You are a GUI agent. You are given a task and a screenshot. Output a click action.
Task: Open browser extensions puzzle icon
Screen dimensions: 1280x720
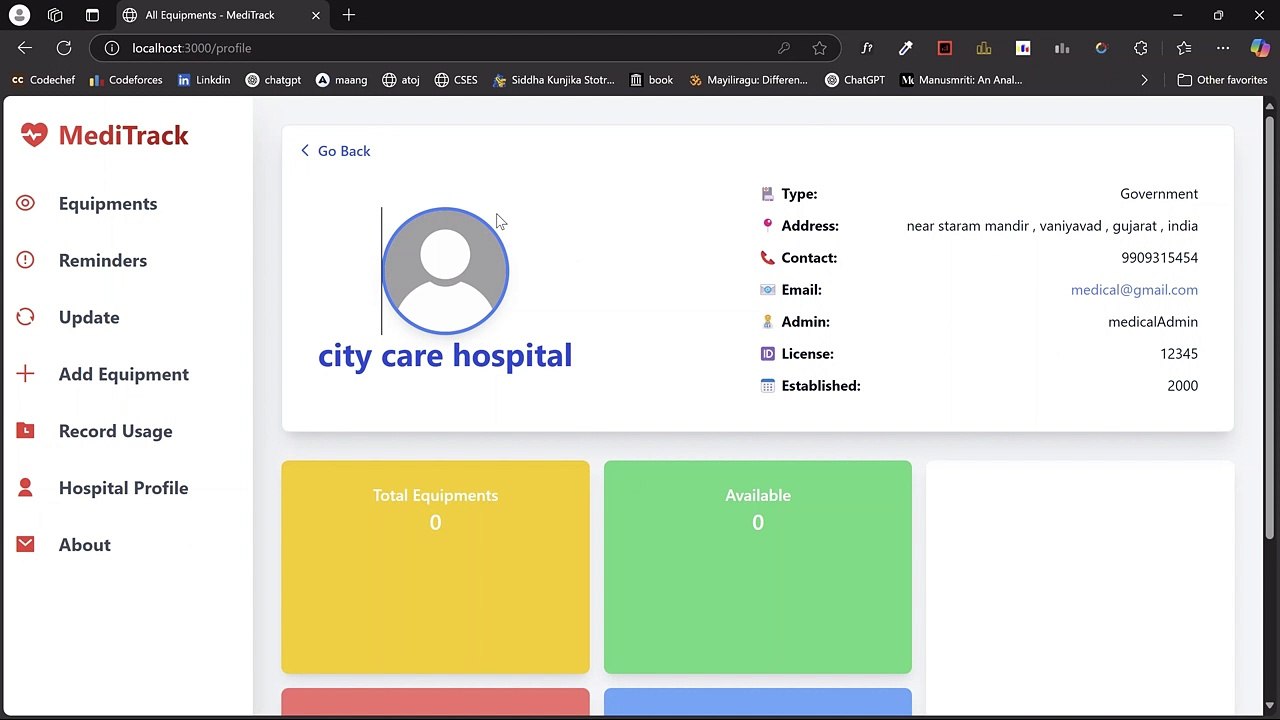click(x=1140, y=48)
